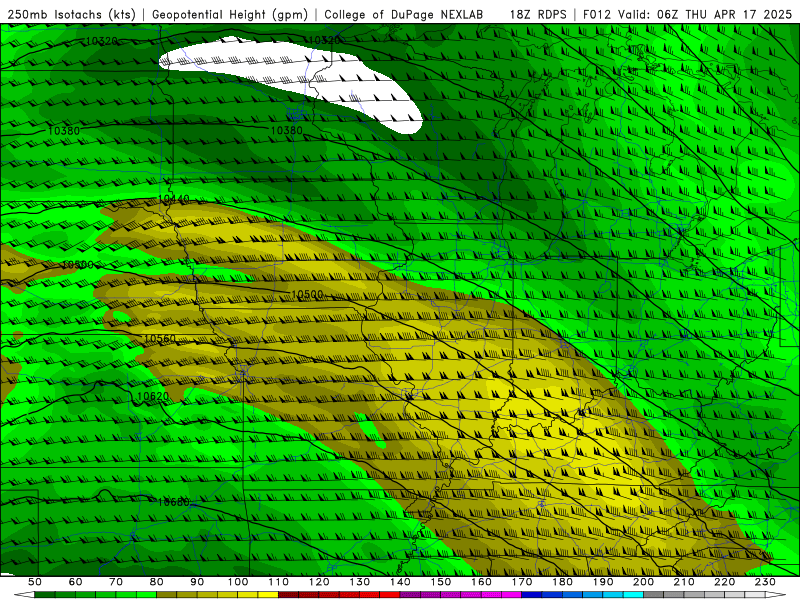Click the "F012" forecast hour label

596,15
